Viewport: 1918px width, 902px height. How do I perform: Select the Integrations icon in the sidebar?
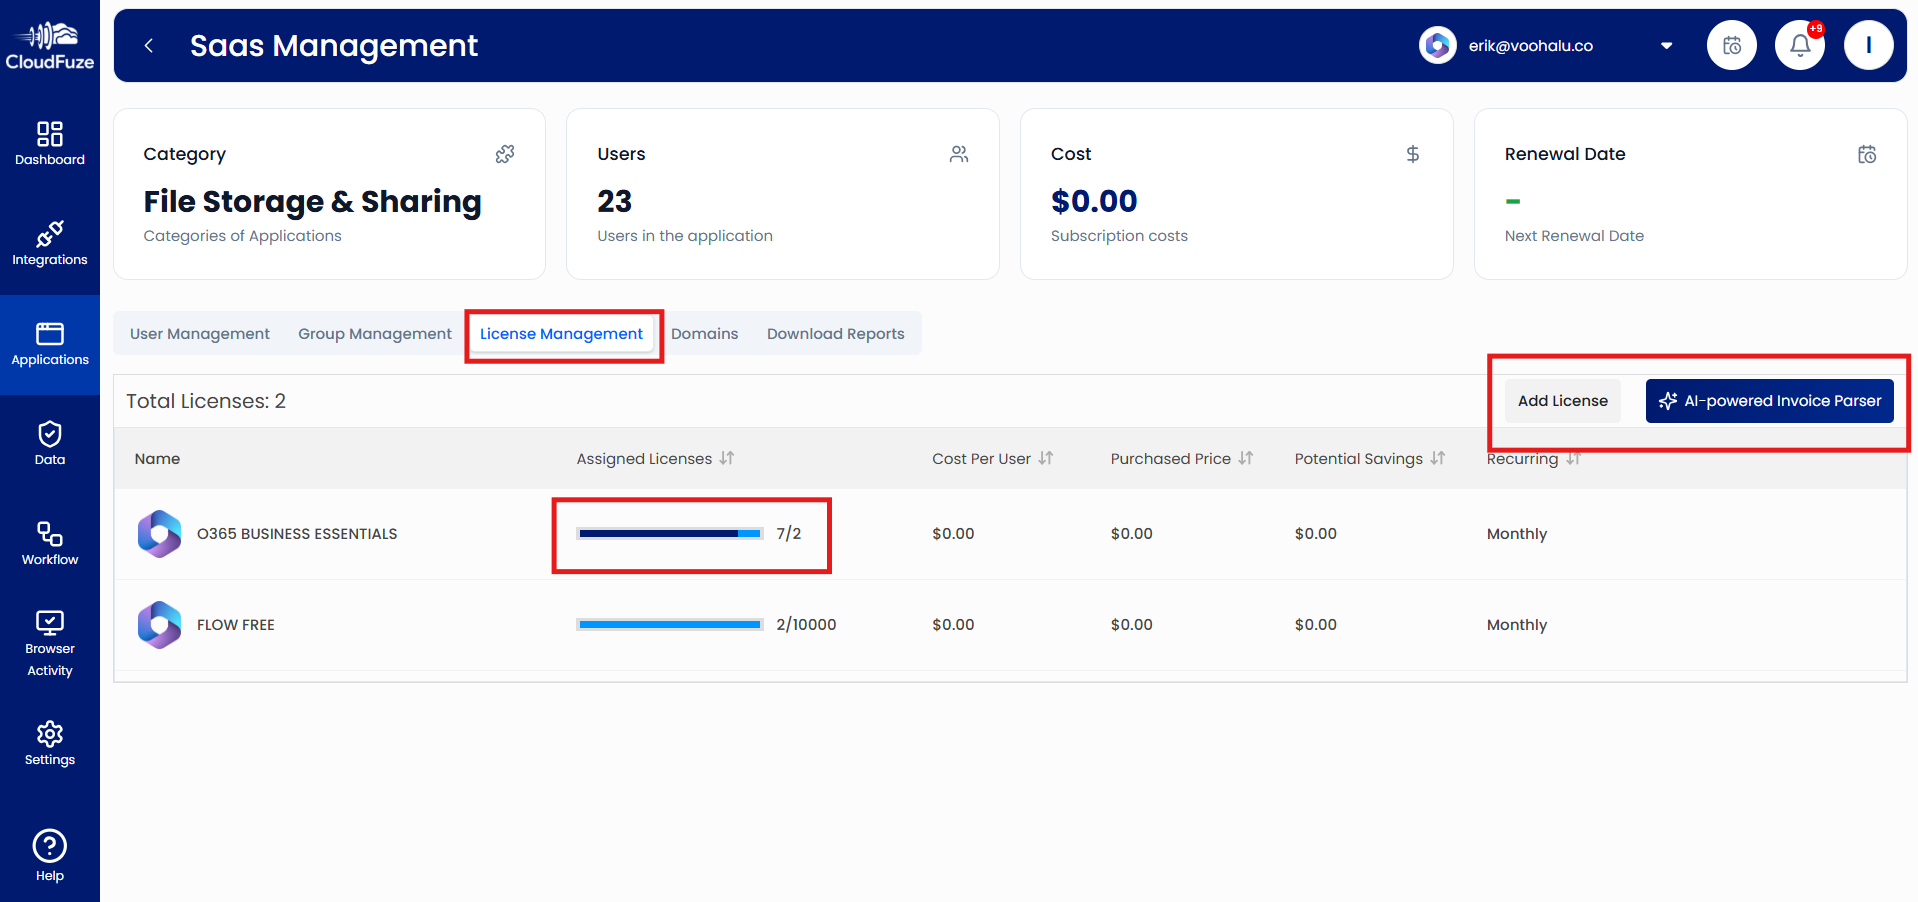pyautogui.click(x=50, y=240)
